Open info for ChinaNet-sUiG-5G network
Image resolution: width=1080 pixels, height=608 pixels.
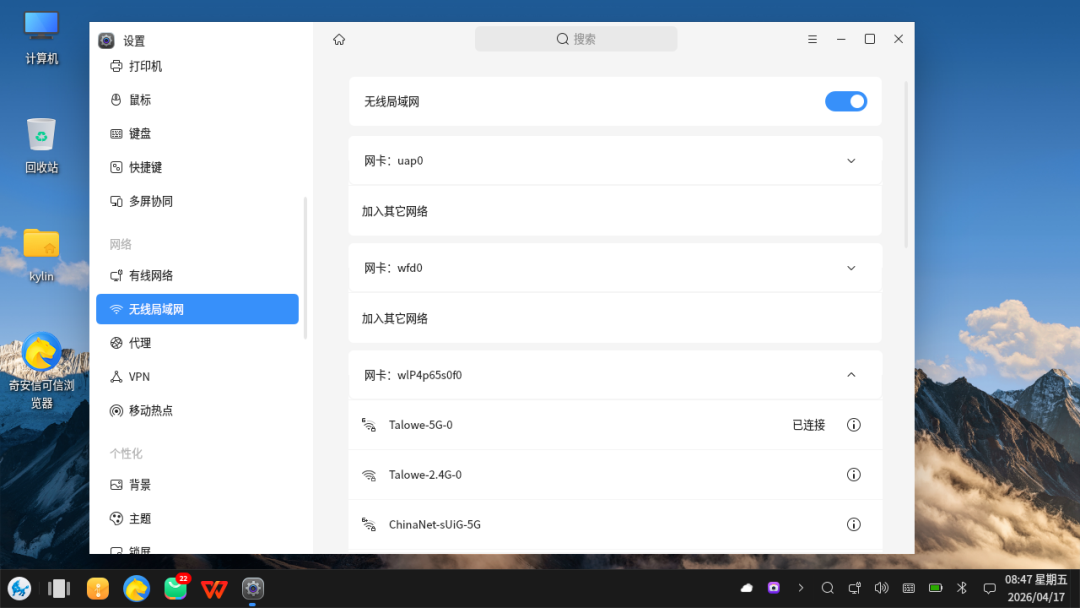[853, 525]
